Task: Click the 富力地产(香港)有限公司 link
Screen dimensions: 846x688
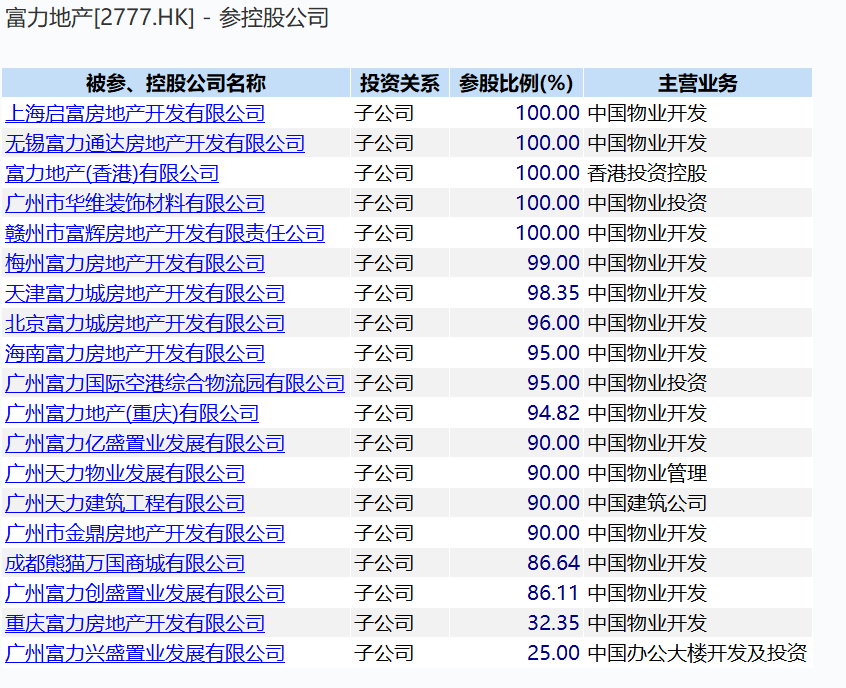Action: pyautogui.click(x=108, y=173)
